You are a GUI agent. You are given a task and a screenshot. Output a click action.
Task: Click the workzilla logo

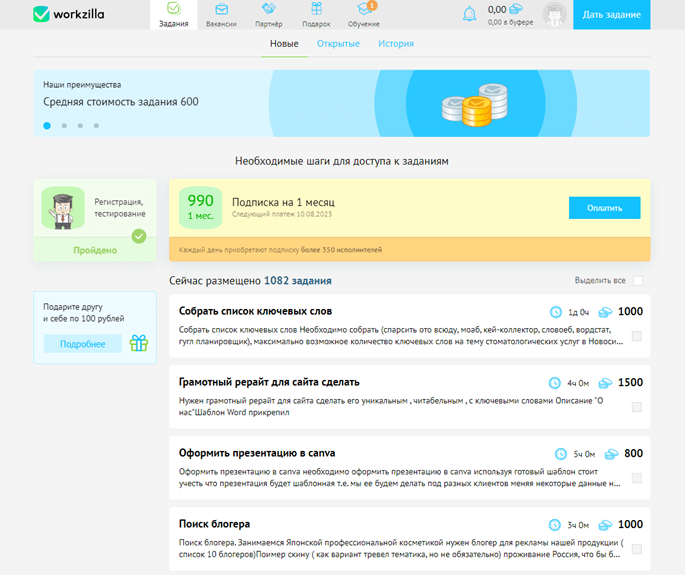coord(69,14)
